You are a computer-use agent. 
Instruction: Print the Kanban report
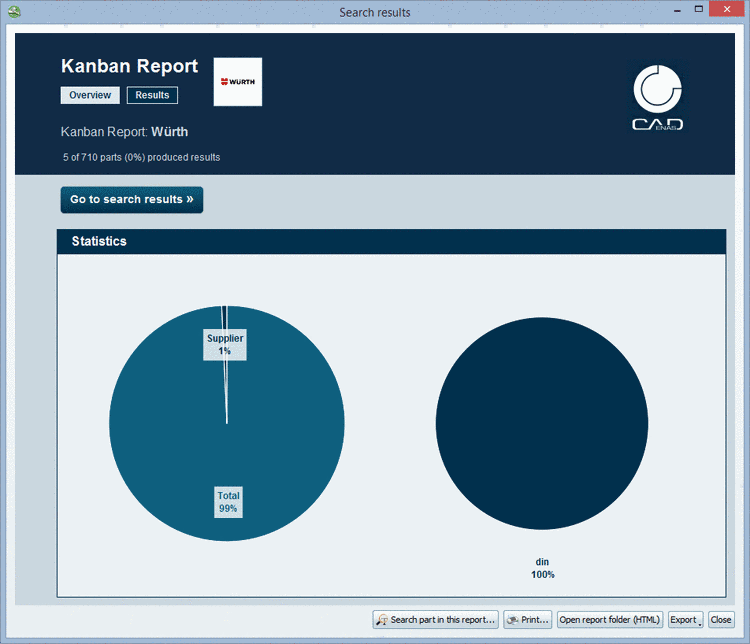tap(528, 620)
